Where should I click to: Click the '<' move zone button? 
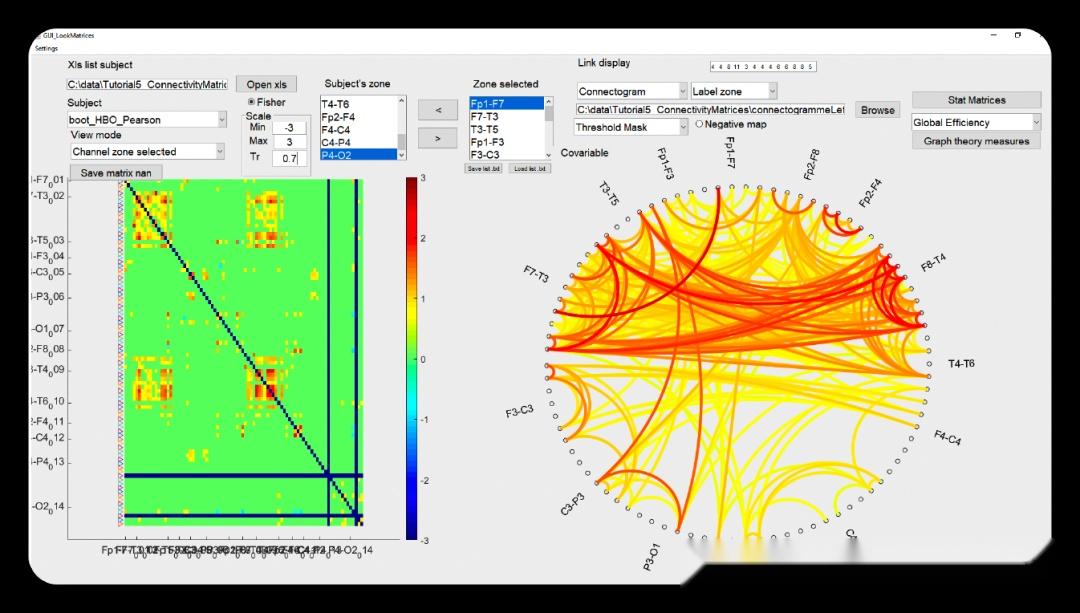click(437, 110)
